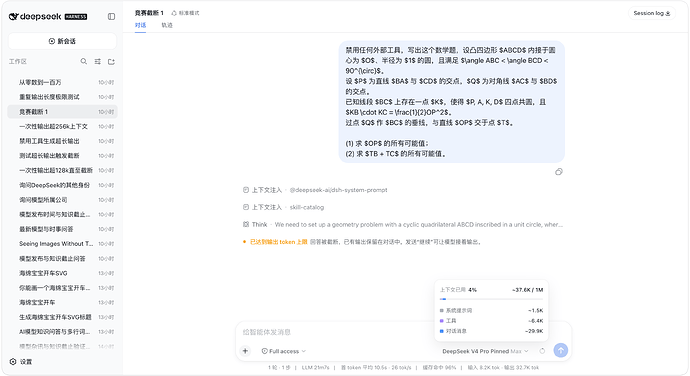Screen dimensions: 690x376
Task: Open conversation 最新模型与时事问答
Action: (x=62, y=229)
